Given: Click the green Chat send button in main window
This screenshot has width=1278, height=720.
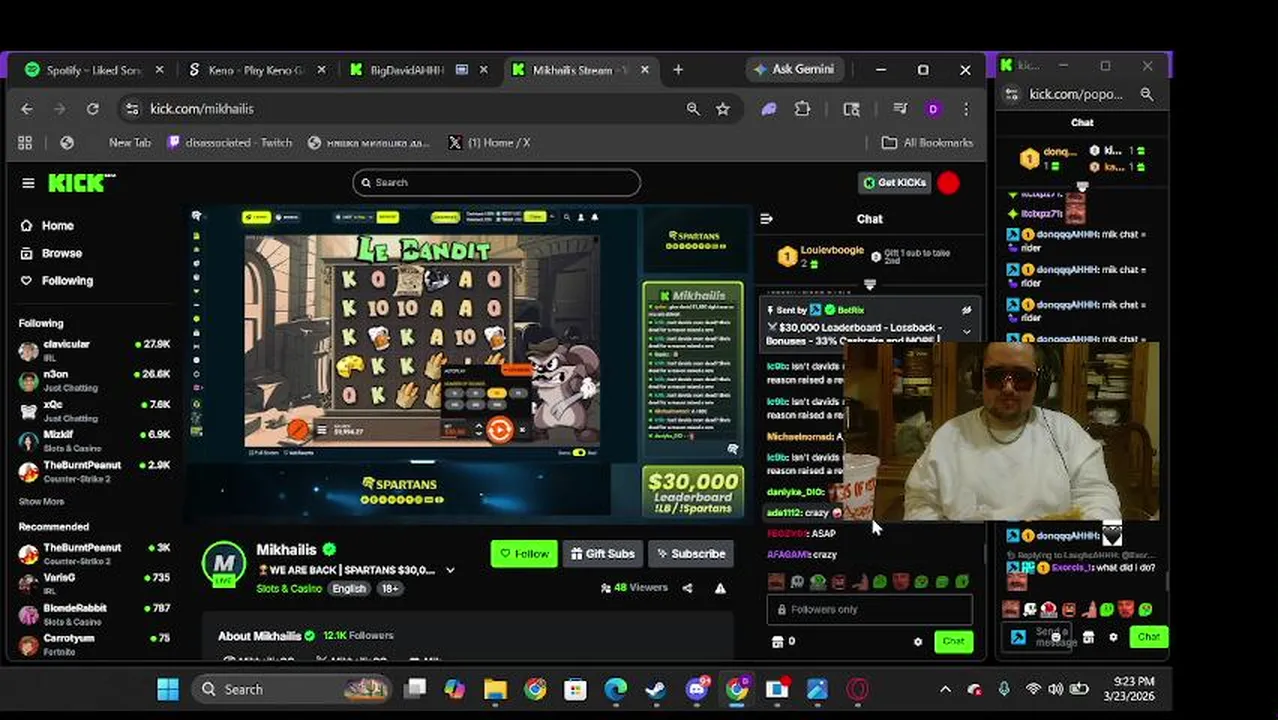Looking at the screenshot, I should tap(953, 641).
